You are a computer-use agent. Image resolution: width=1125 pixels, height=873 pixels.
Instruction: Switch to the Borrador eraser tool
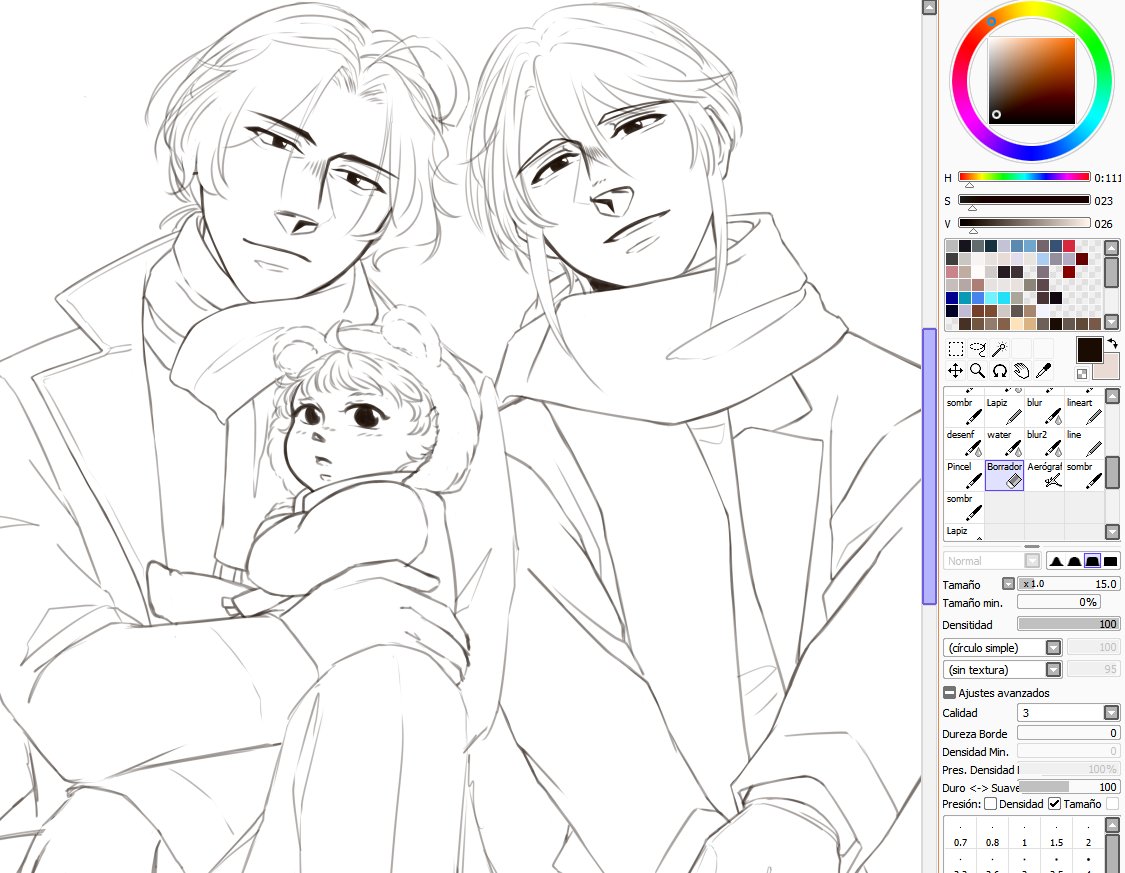[1004, 474]
